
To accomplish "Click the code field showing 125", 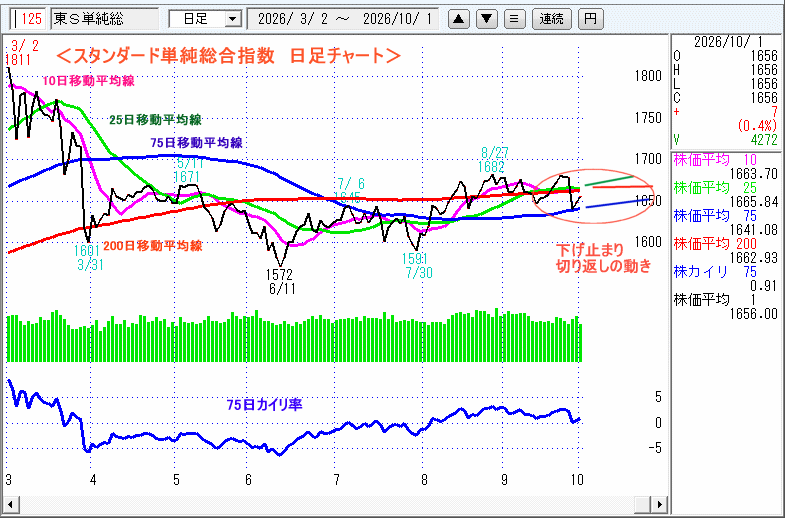I will (x=28, y=19).
